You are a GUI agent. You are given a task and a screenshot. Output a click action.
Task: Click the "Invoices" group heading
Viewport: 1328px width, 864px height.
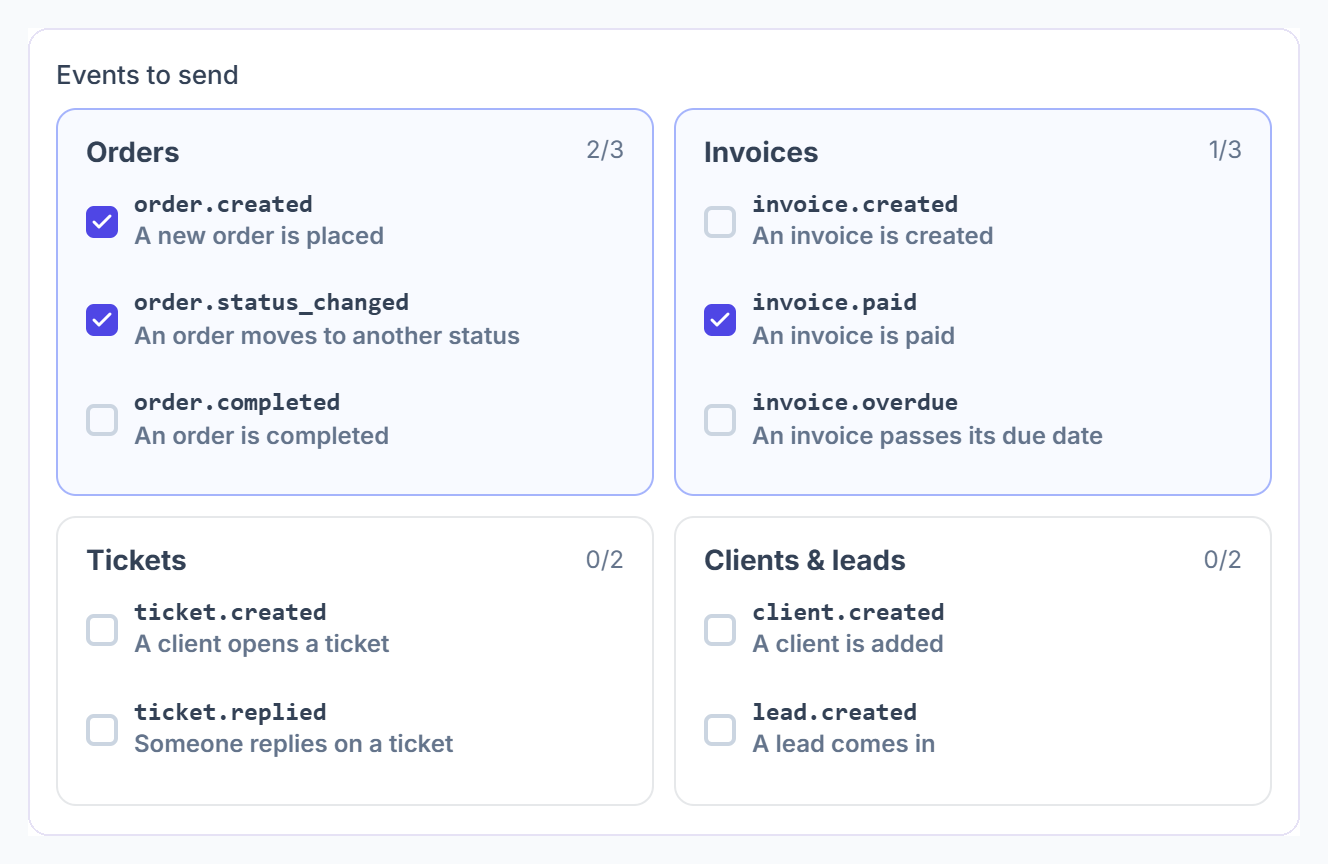[x=761, y=152]
